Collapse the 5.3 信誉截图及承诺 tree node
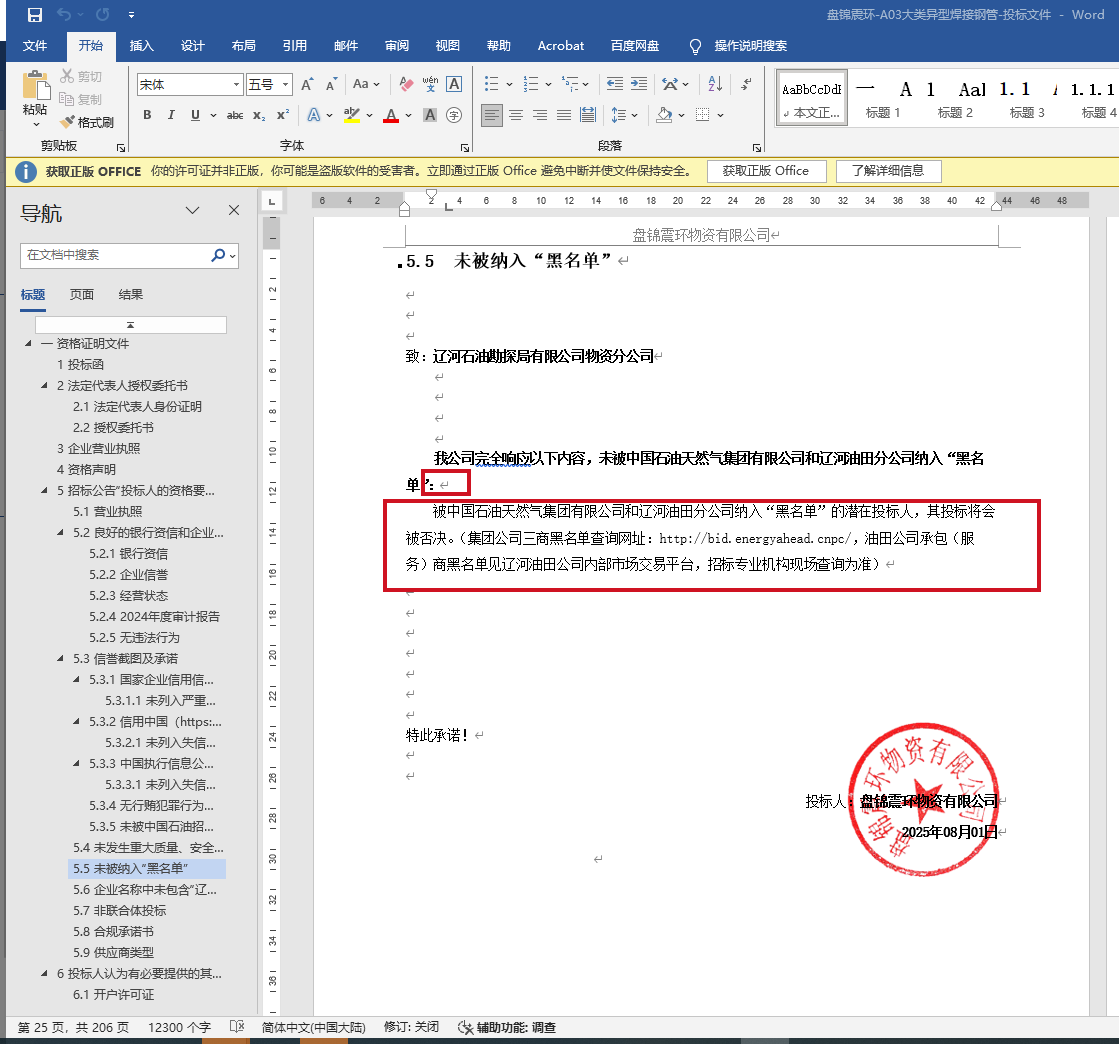 pyautogui.click(x=61, y=659)
